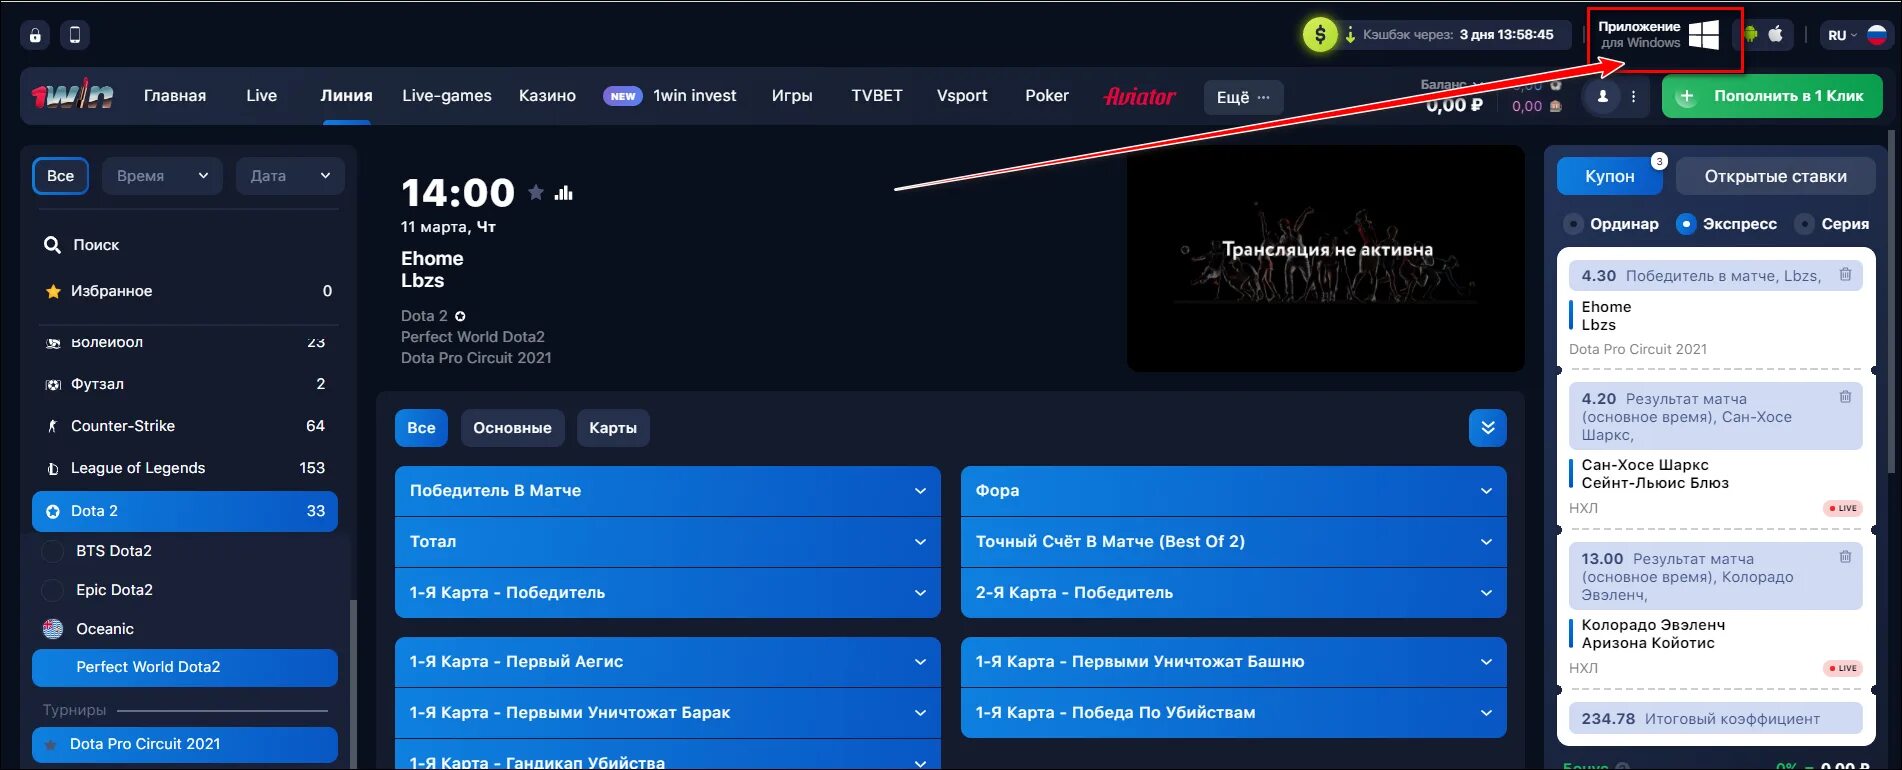
Task: Expand the 2-Я Карта - Победитель market
Action: click(1234, 593)
